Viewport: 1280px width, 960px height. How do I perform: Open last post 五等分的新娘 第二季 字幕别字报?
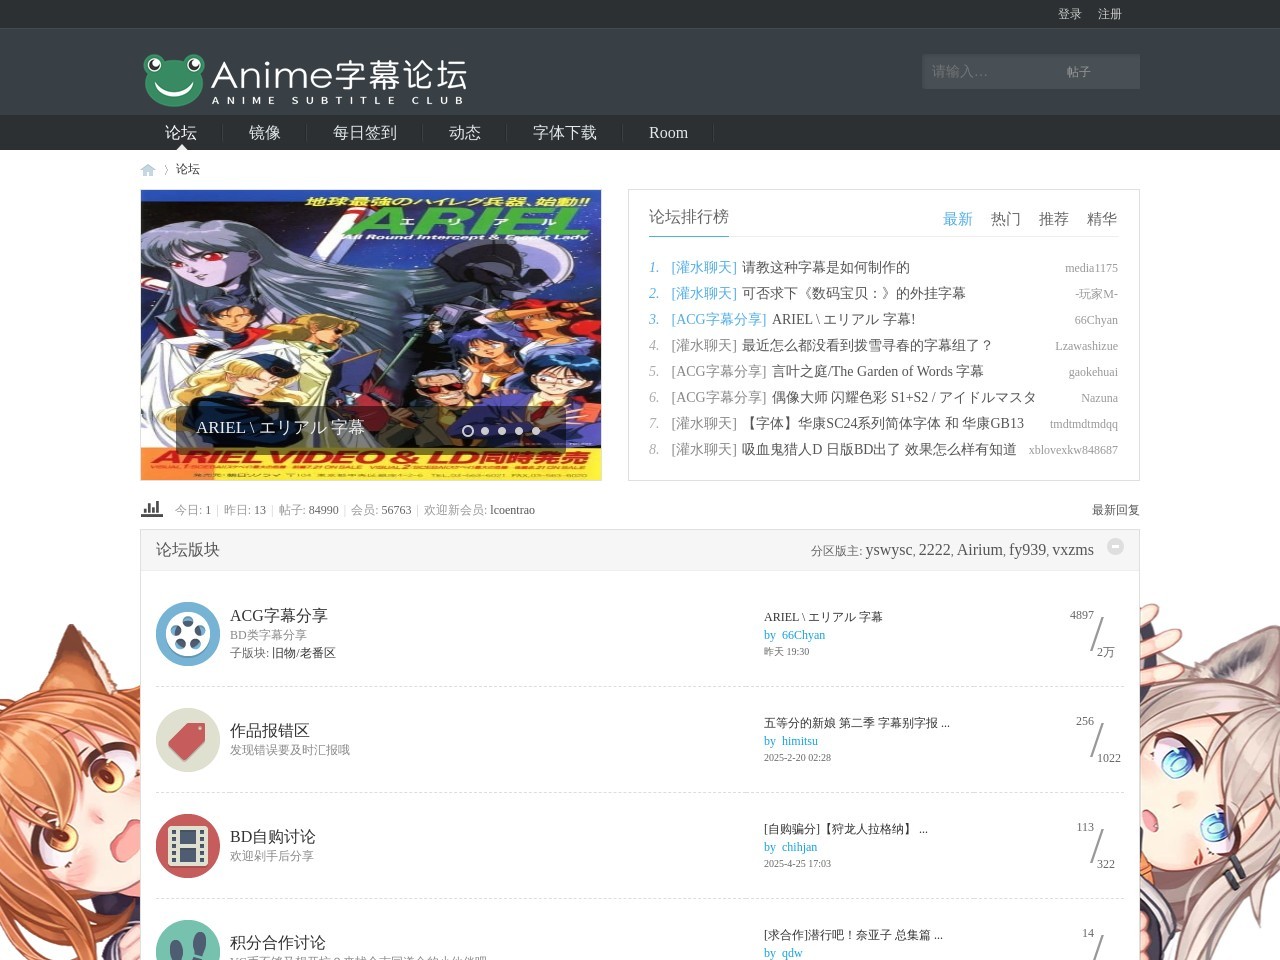coord(857,723)
